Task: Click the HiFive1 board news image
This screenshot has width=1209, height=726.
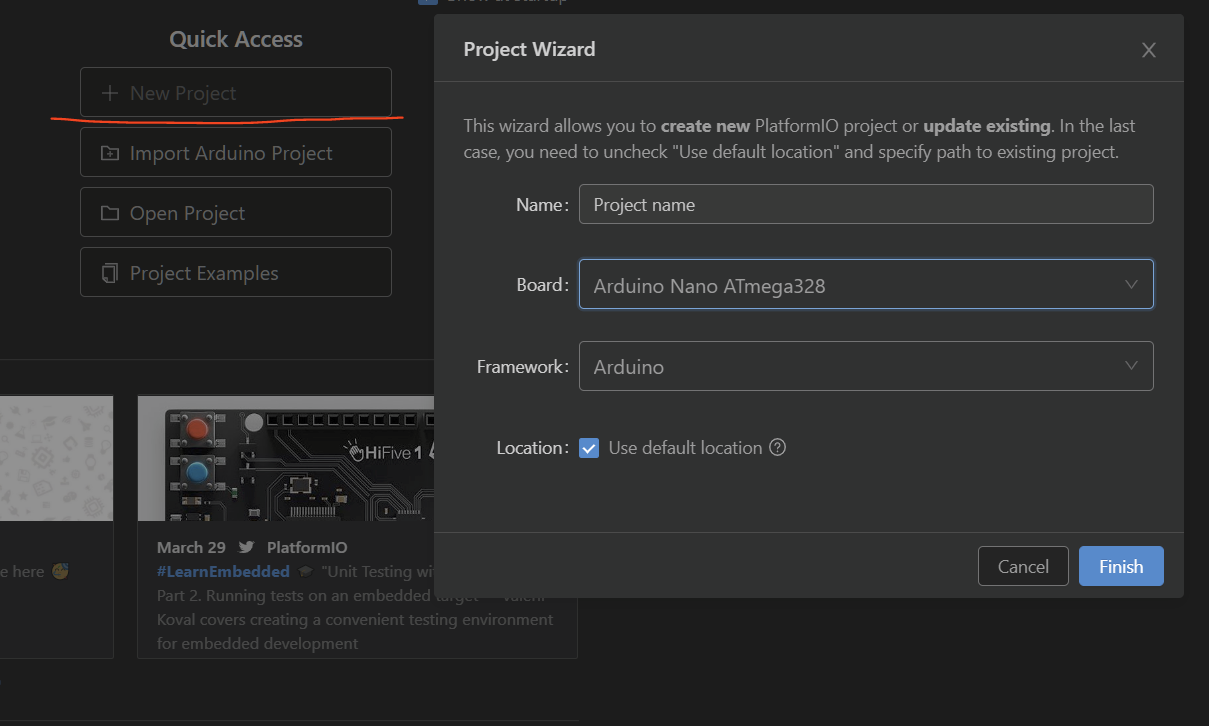Action: tap(286, 458)
